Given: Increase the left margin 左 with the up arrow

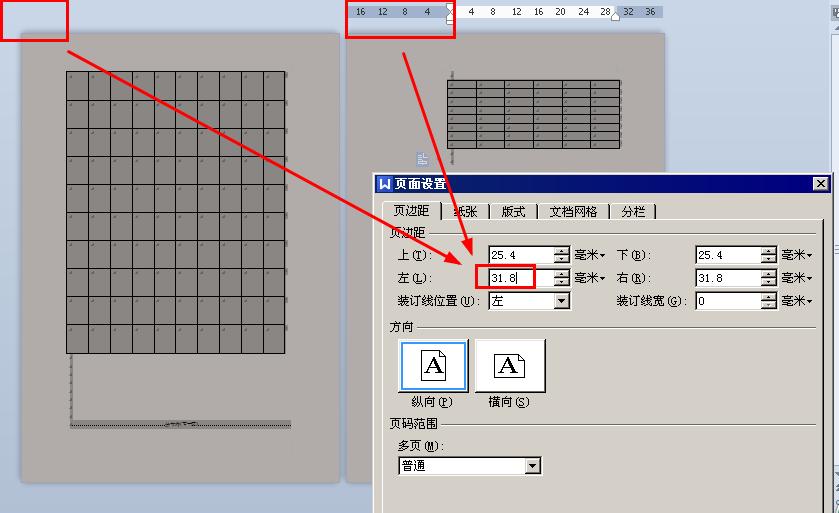Looking at the screenshot, I should click(561, 274).
